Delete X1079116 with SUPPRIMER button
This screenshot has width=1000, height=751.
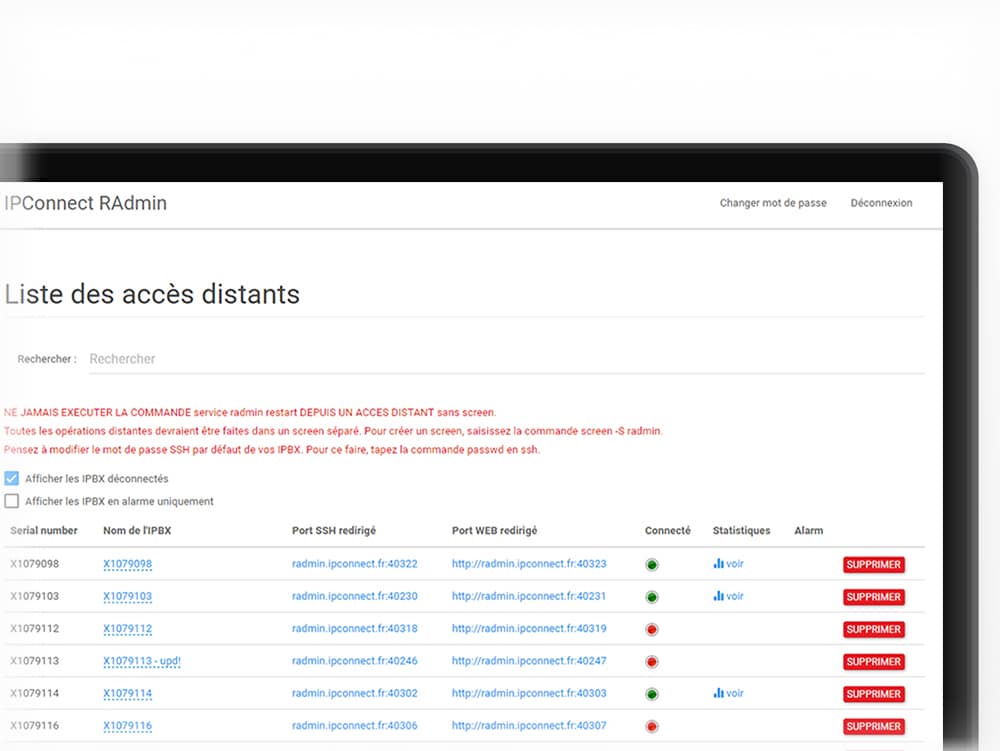pos(874,727)
